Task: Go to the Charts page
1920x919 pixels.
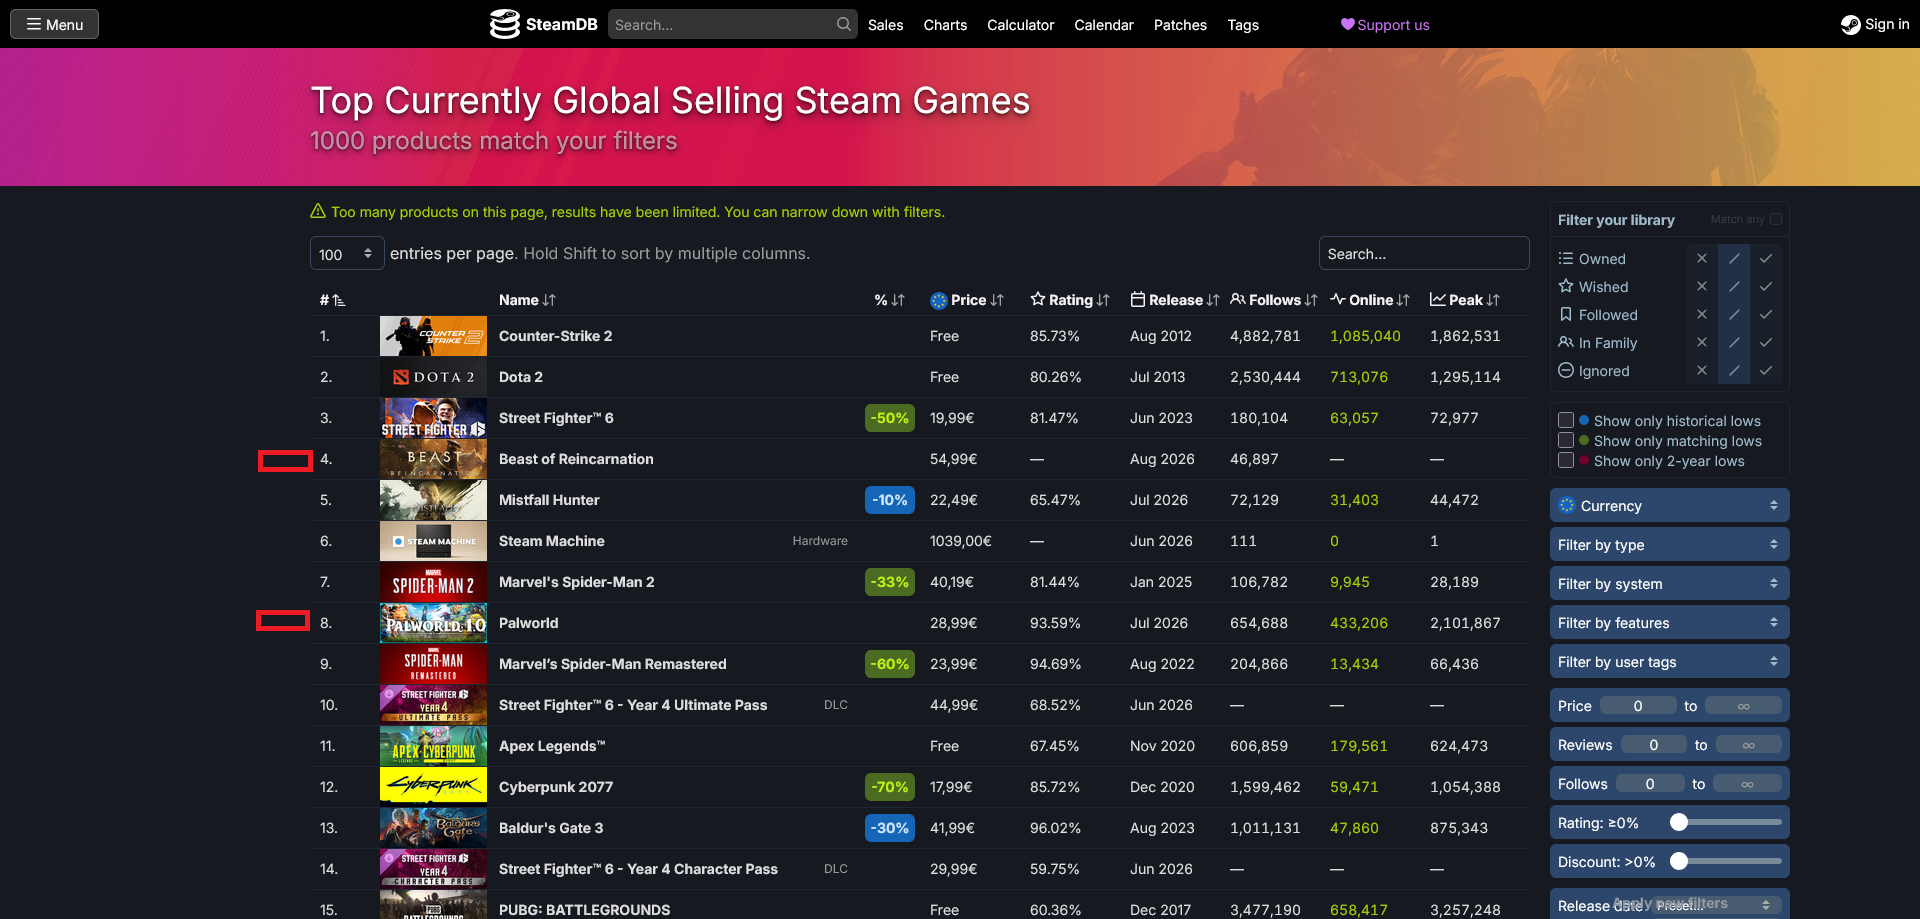Action: (945, 25)
